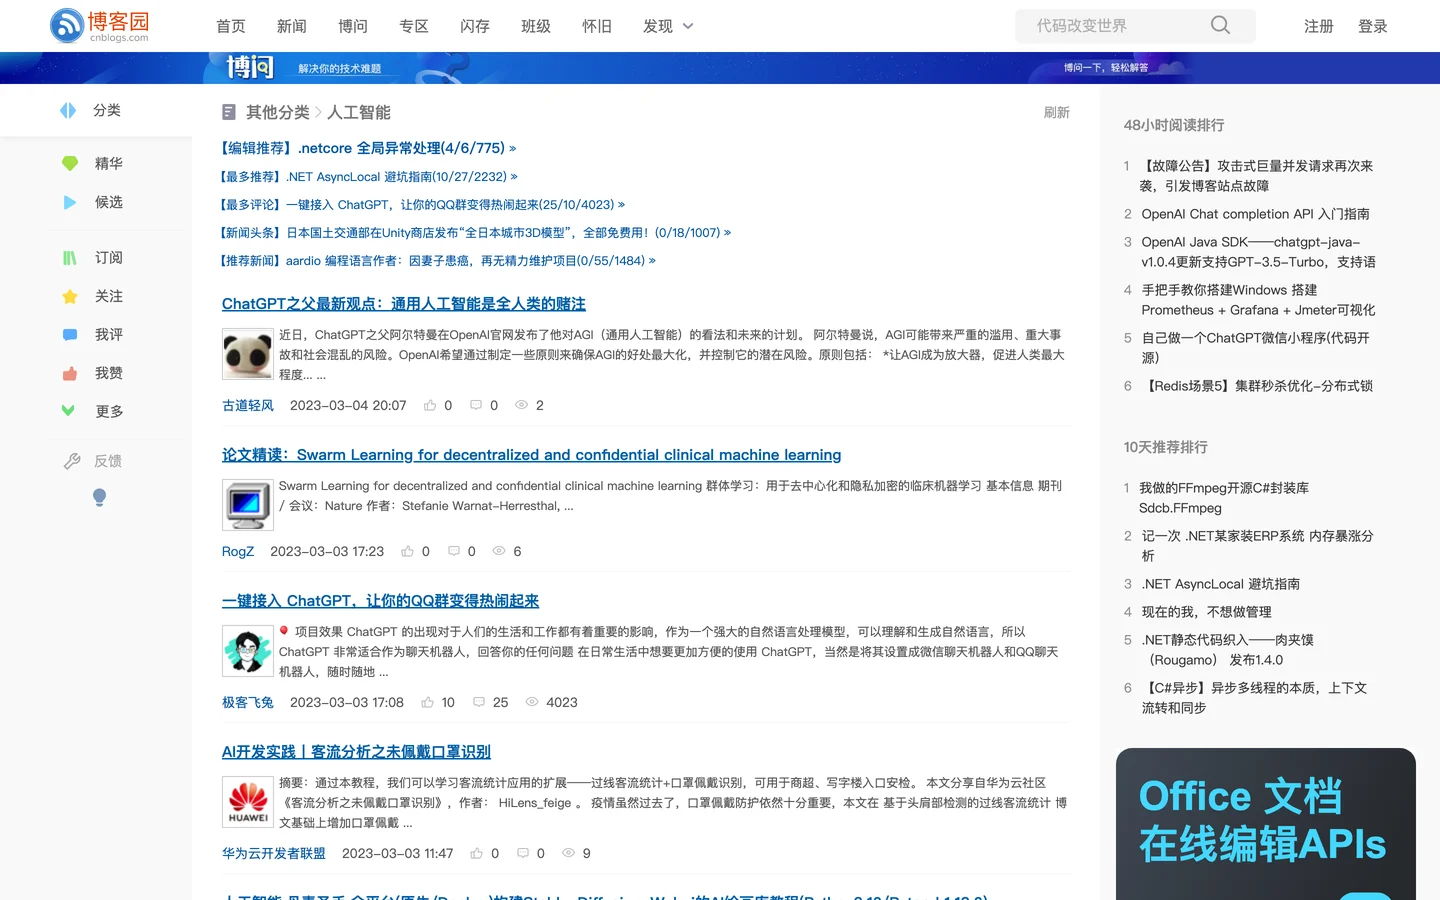Open 【最多推荐】.NET AsyncLocal 避坑指南 link
Image resolution: width=1440 pixels, height=900 pixels.
pos(369,177)
